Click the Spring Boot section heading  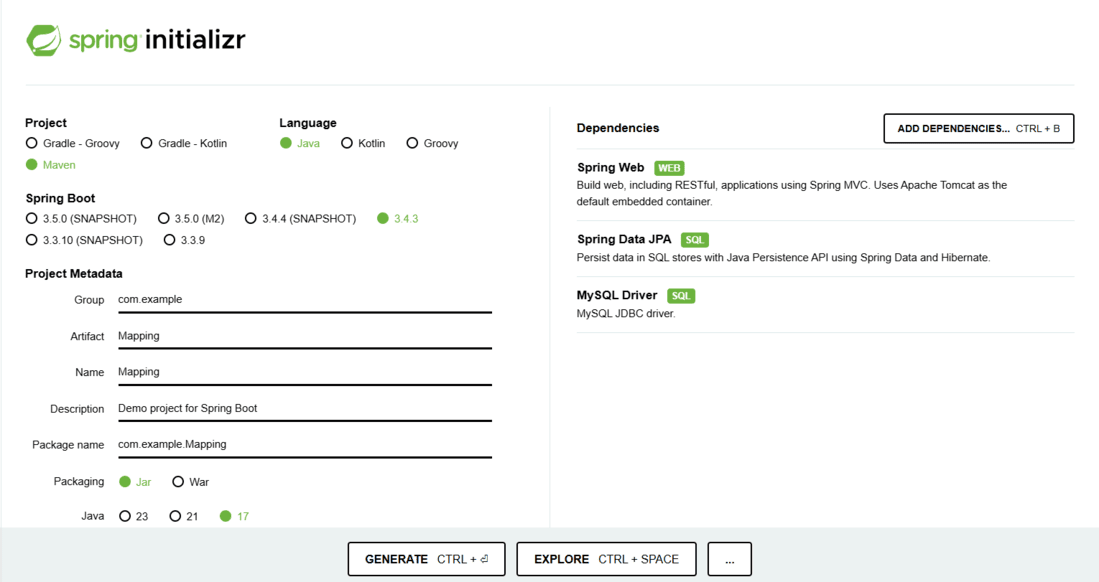[60, 198]
